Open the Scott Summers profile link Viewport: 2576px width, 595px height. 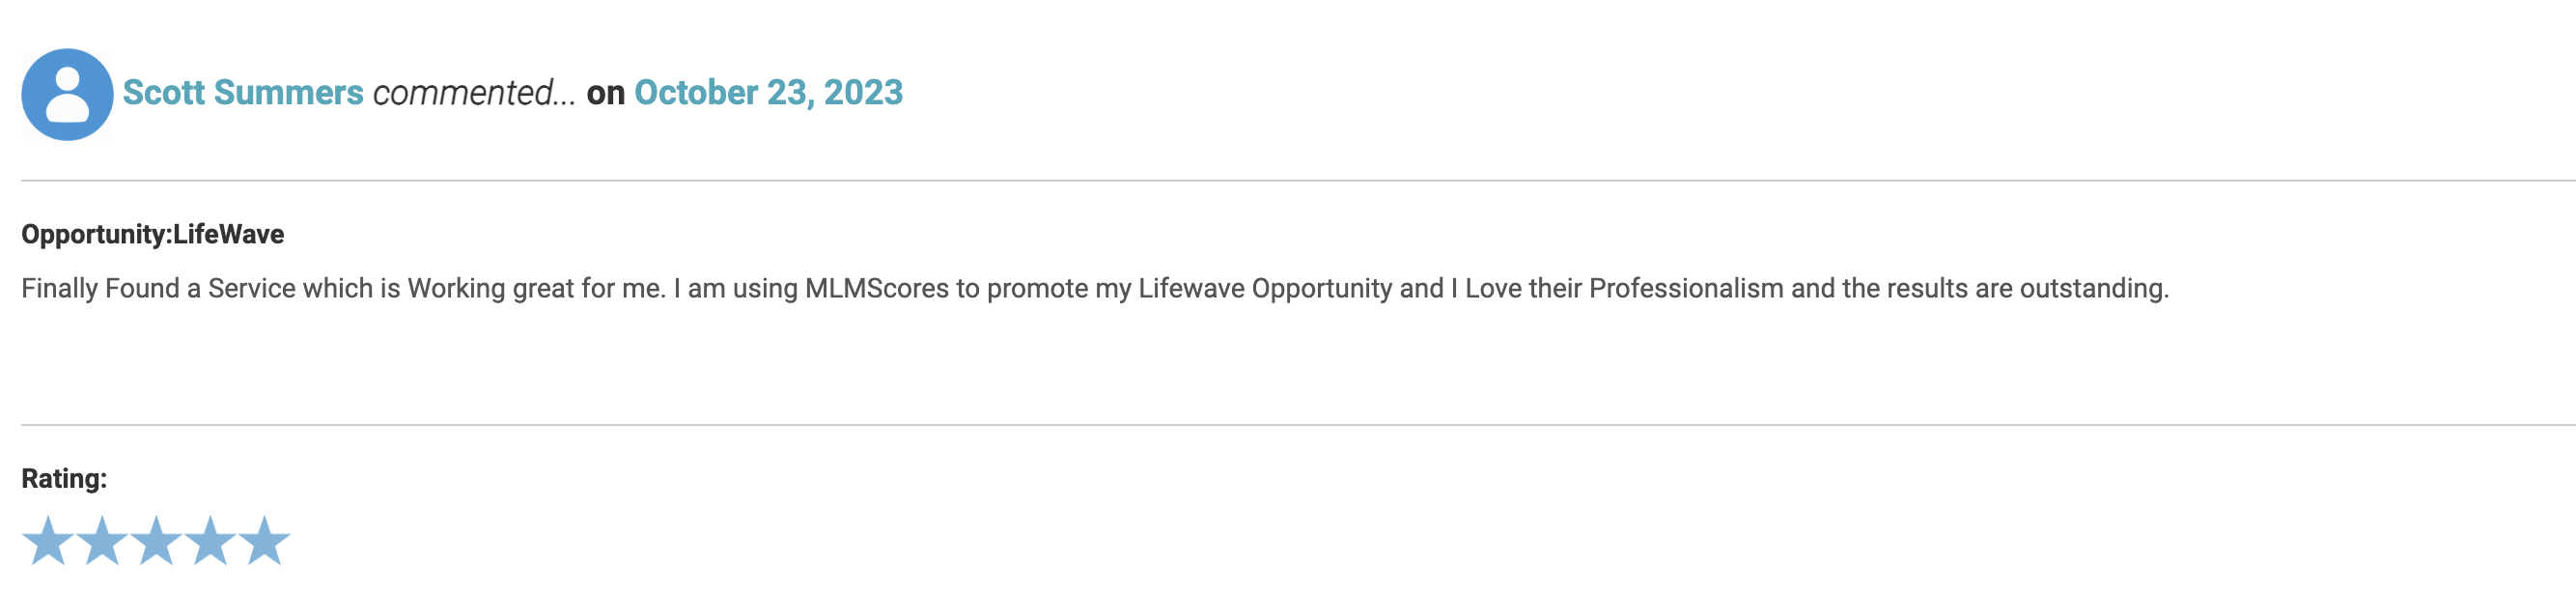click(243, 93)
